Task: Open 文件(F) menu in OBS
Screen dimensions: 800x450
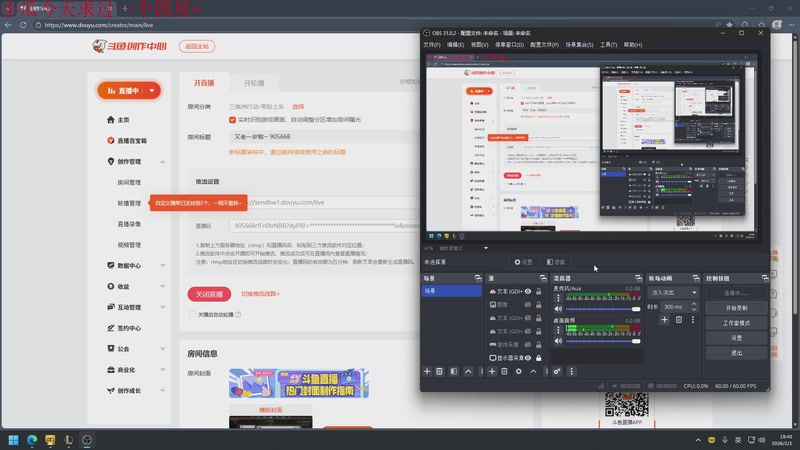Action: tap(432, 45)
